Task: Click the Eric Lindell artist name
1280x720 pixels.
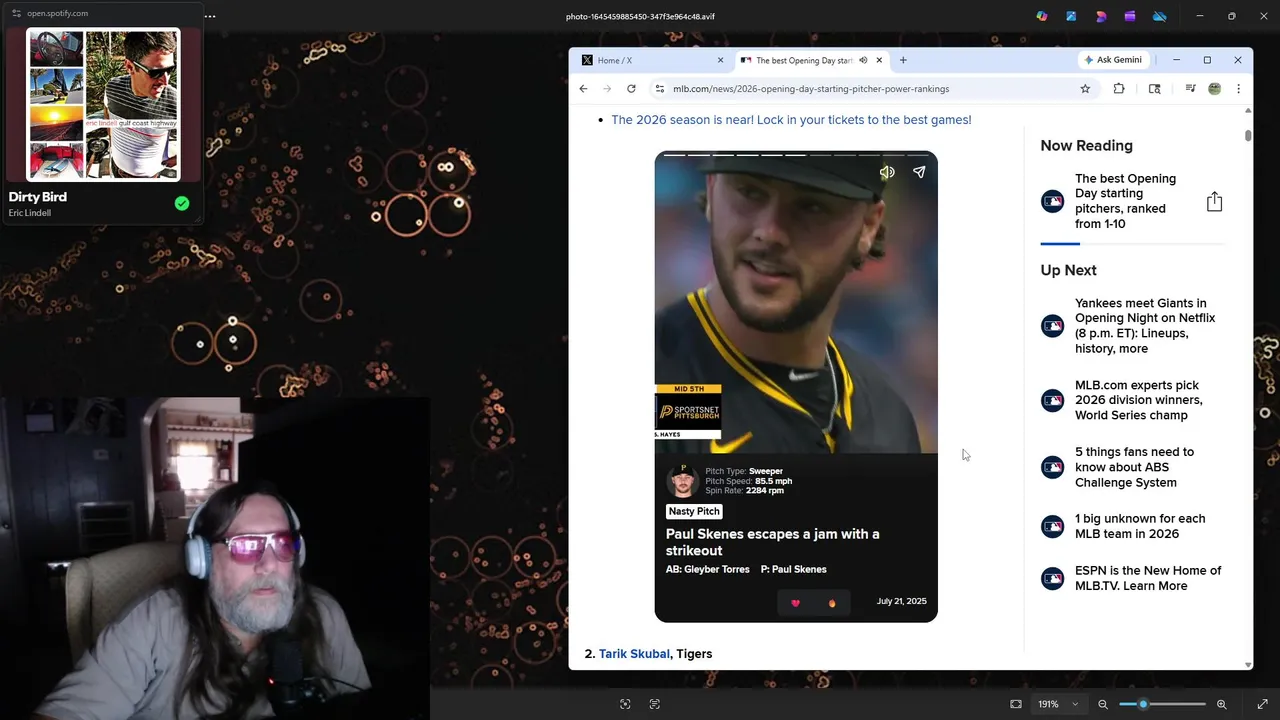Action: (x=29, y=213)
